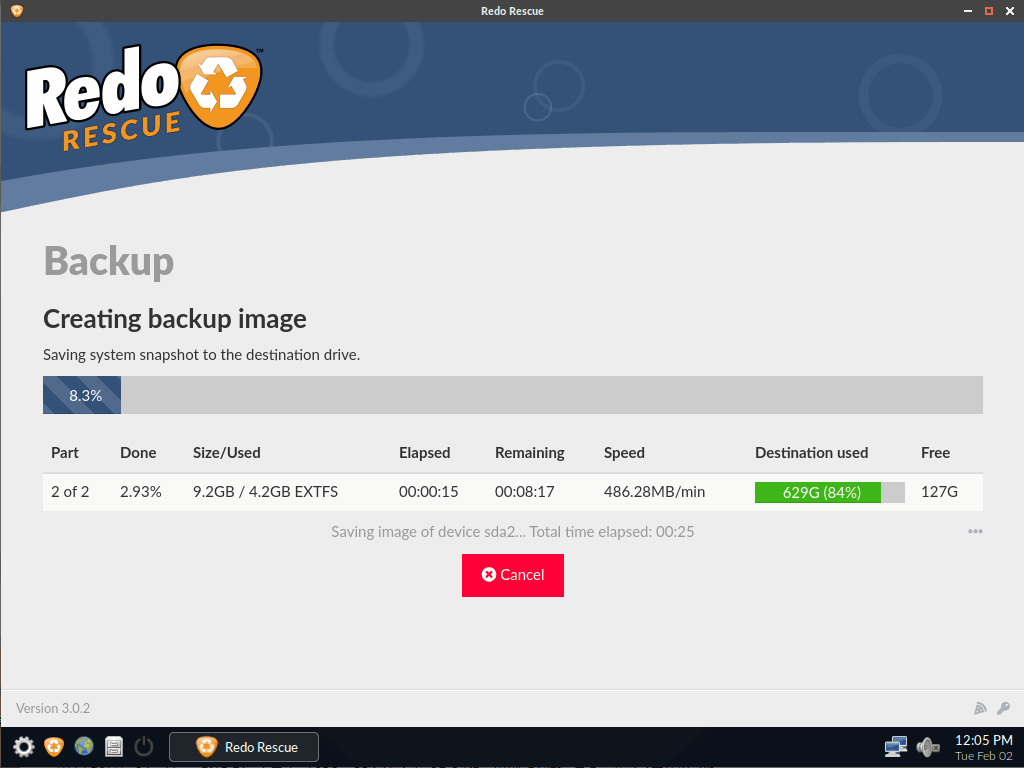This screenshot has height=768, width=1024.
Task: Open the network connections tray icon
Action: [x=895, y=746]
